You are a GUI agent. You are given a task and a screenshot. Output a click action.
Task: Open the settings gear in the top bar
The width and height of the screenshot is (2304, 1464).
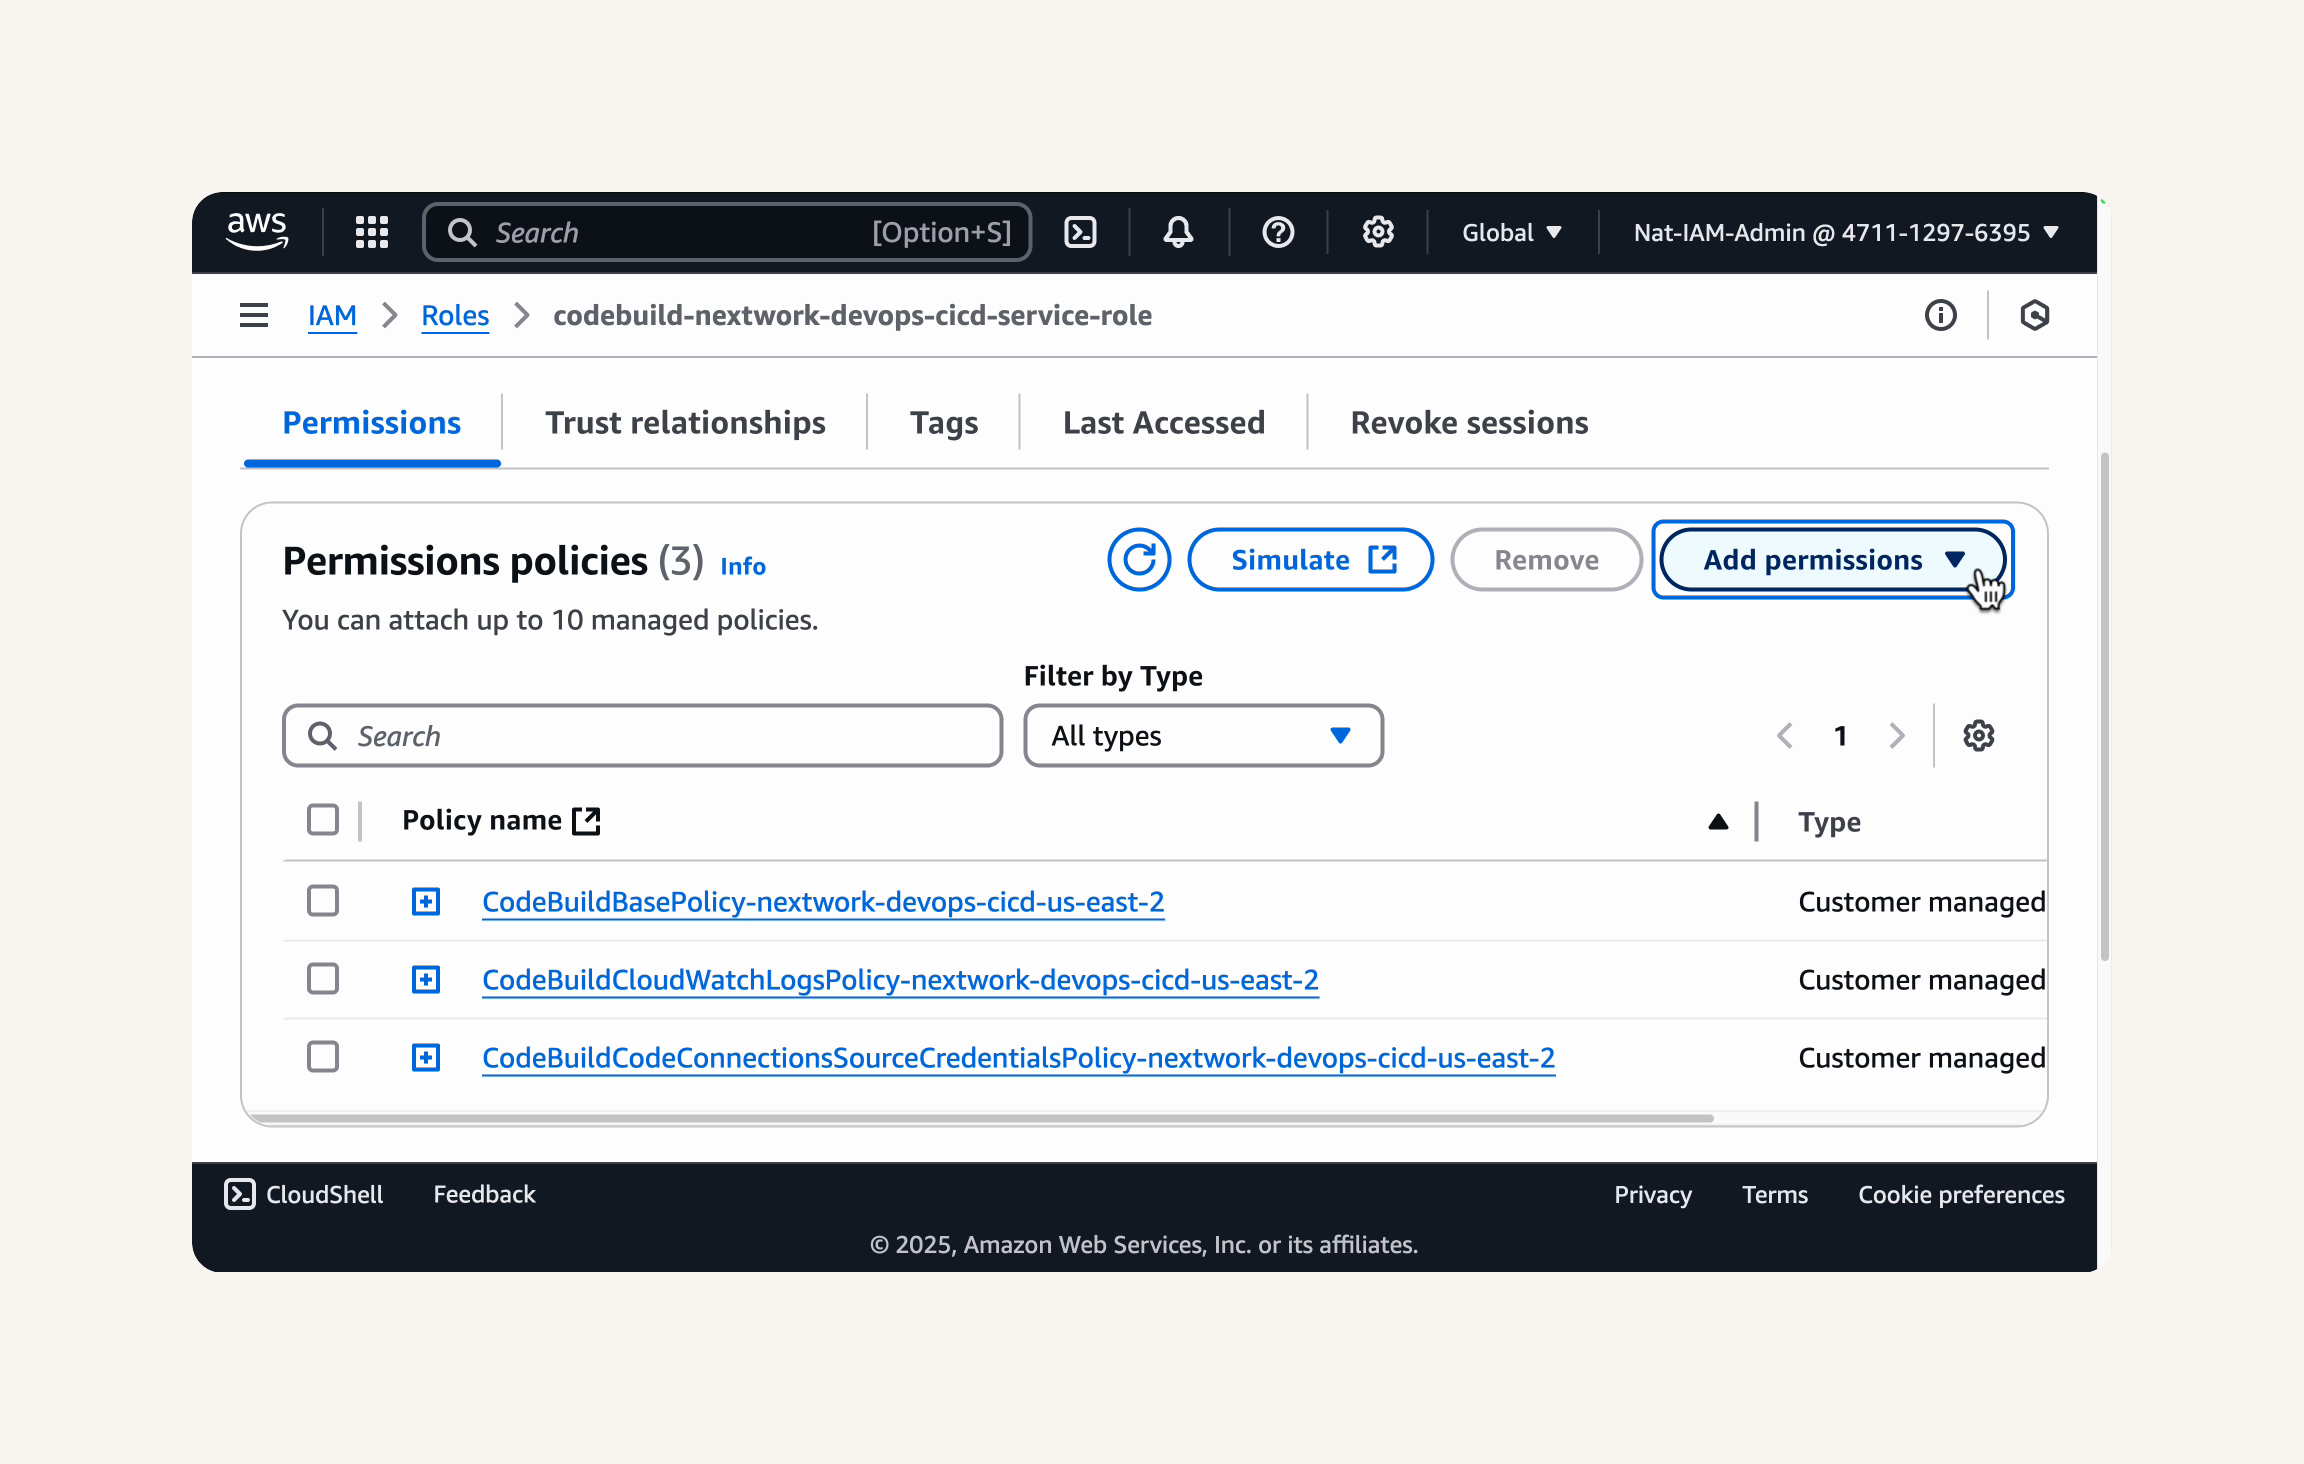(1378, 232)
